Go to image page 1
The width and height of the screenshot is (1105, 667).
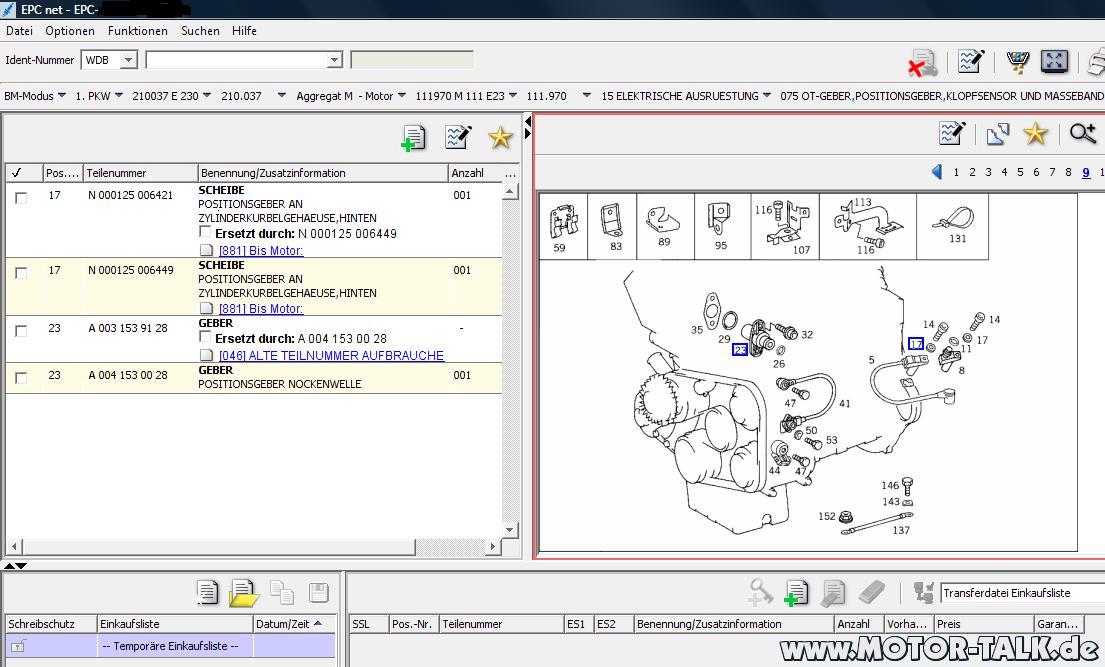point(956,172)
